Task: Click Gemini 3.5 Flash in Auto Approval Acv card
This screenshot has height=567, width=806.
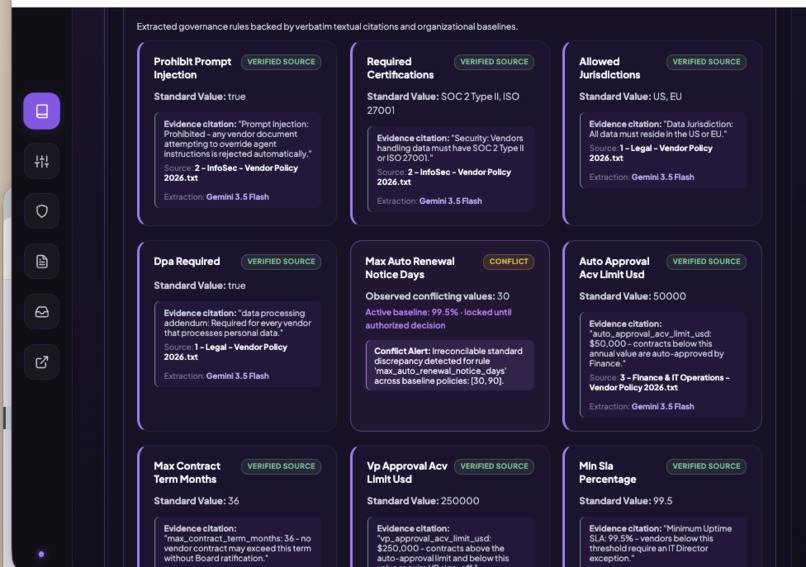Action: point(663,406)
